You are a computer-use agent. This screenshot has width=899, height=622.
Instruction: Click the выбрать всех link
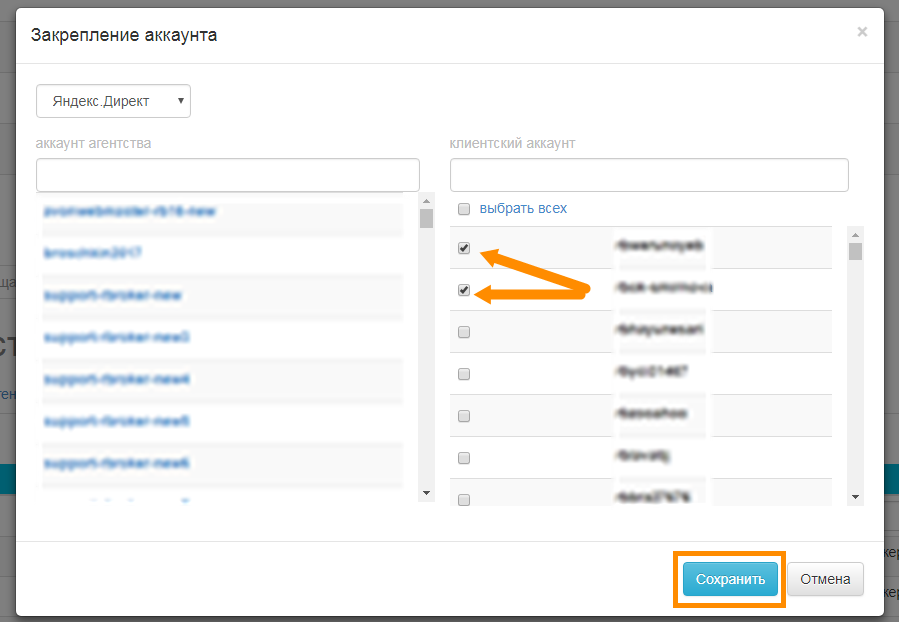523,208
